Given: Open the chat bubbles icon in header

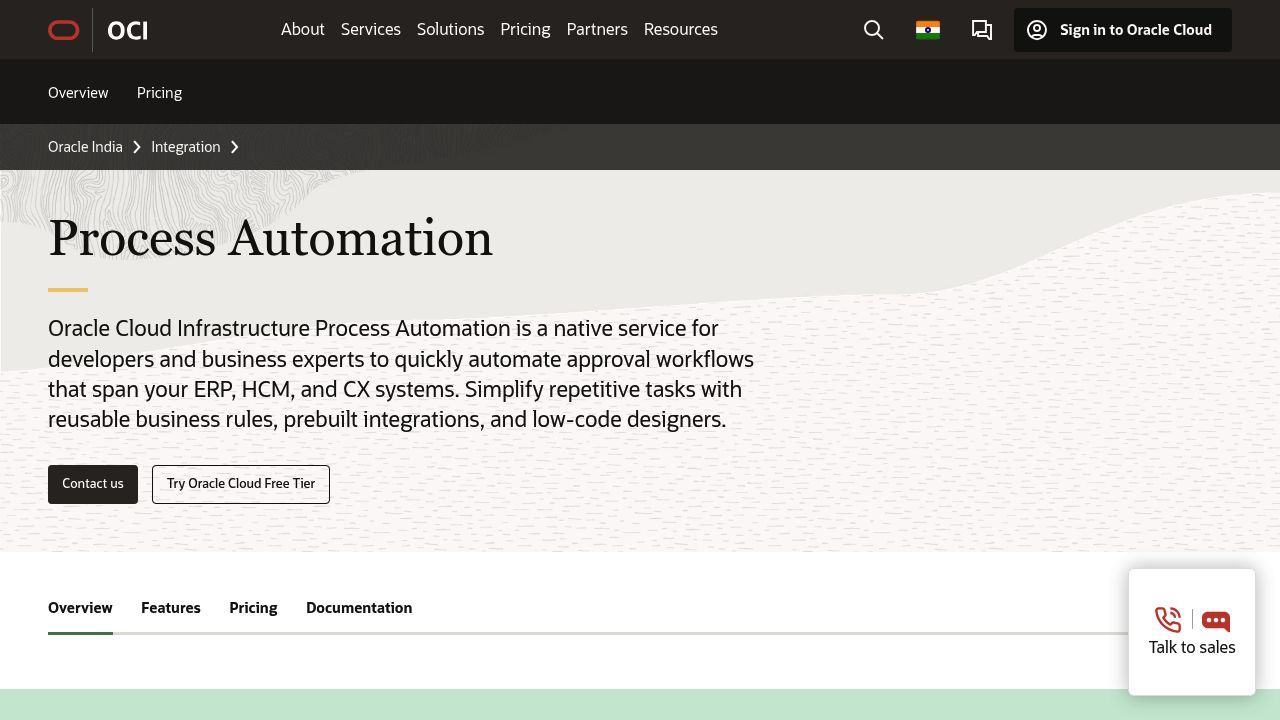Looking at the screenshot, I should pyautogui.click(x=982, y=30).
